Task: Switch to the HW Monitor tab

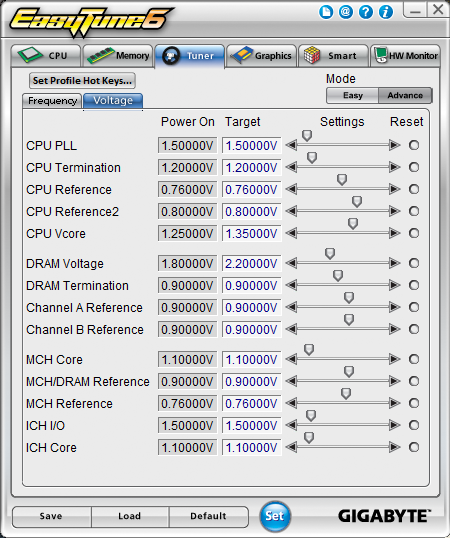Action: click(x=405, y=56)
